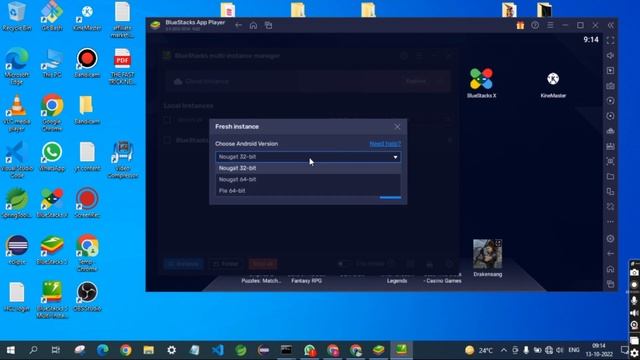
Task: Select the OBS Studio desktop shortcut
Action: tap(87, 297)
